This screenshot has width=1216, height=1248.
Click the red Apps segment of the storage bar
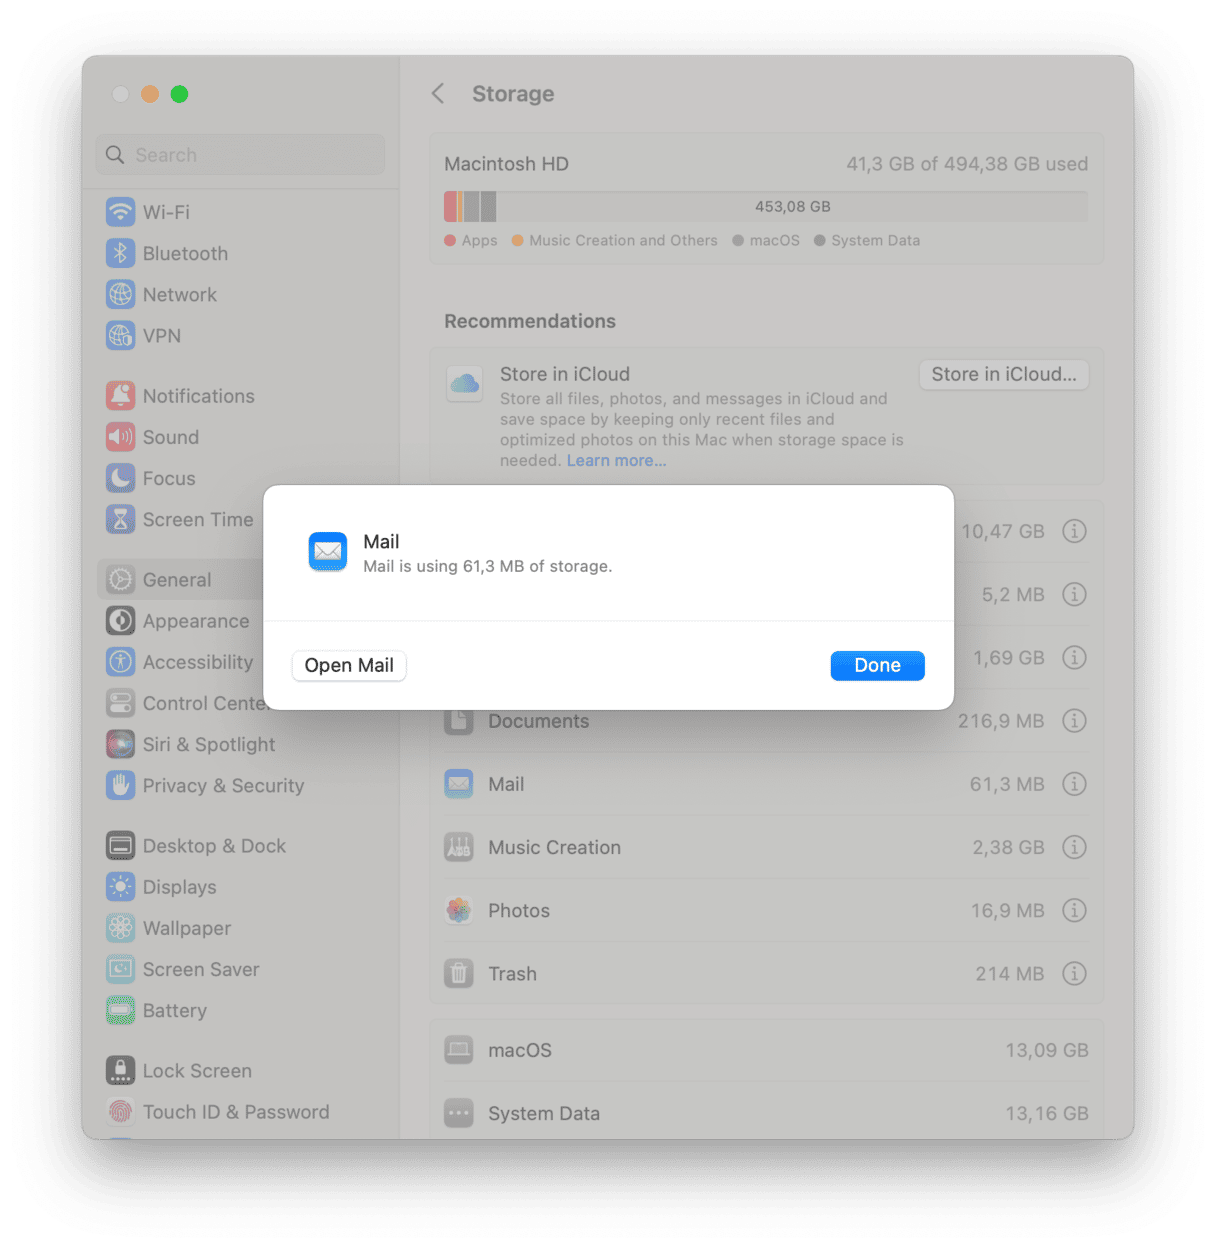pyautogui.click(x=450, y=207)
